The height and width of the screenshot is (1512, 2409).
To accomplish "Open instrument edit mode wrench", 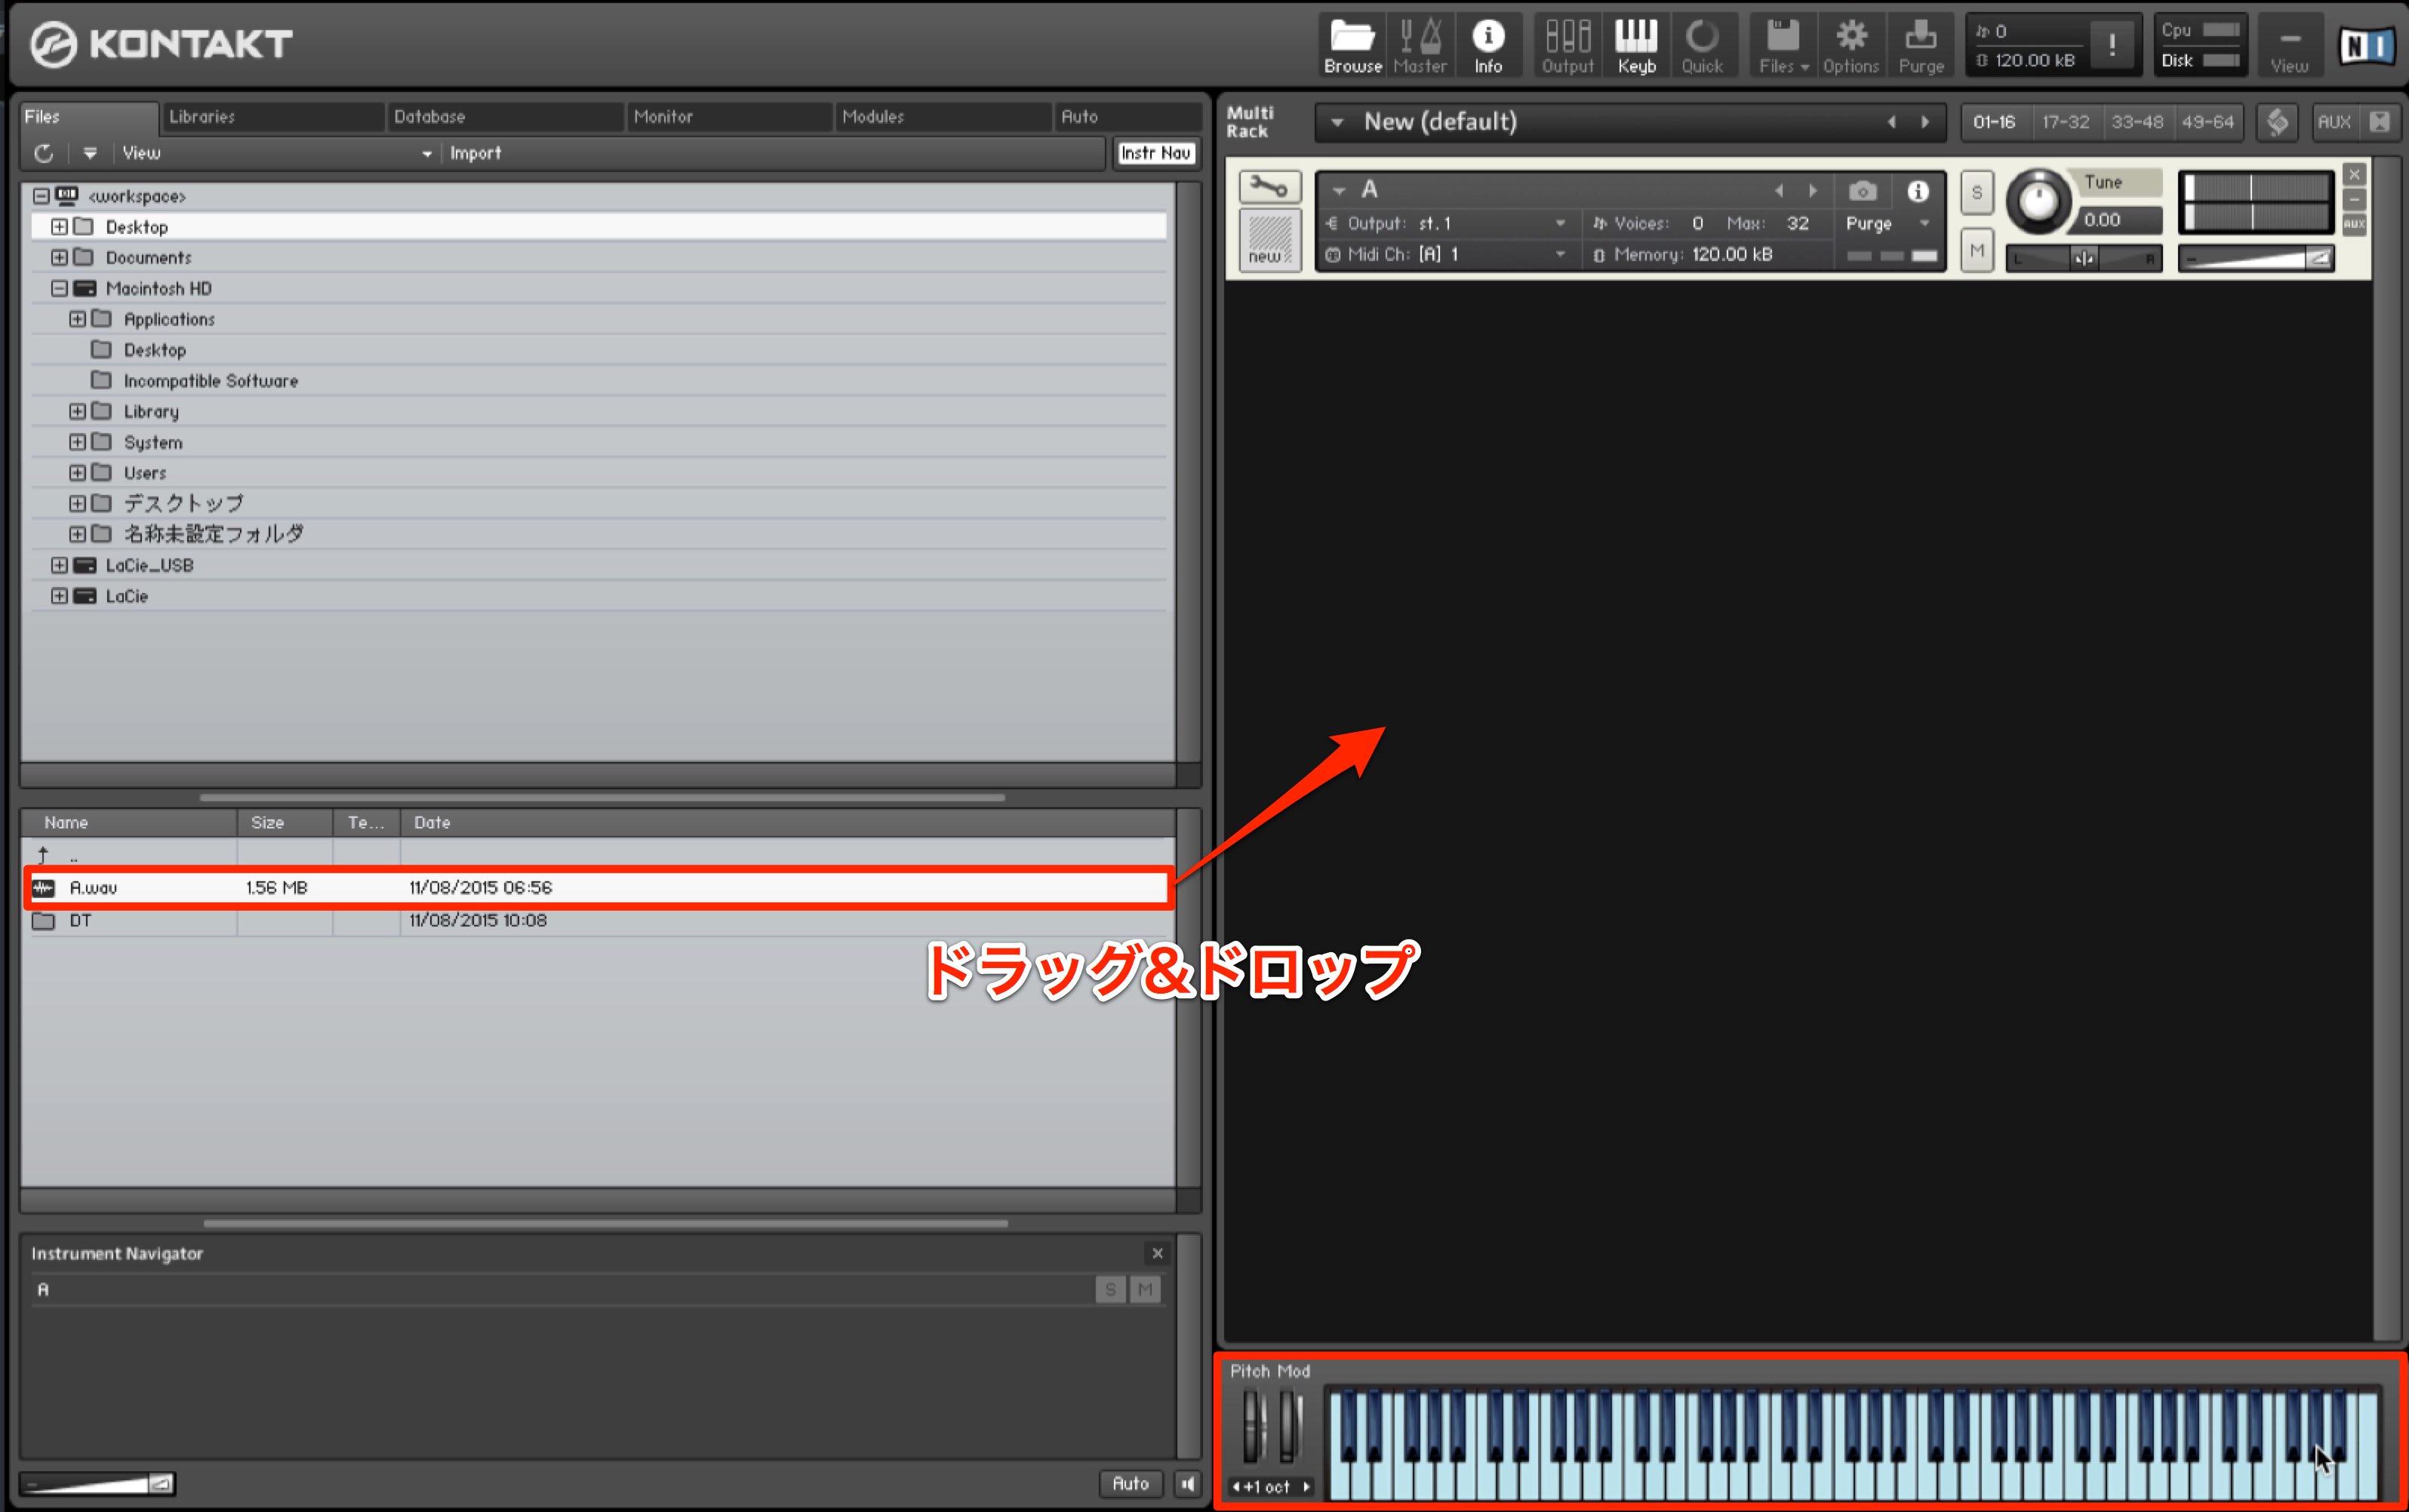I will tap(1269, 186).
